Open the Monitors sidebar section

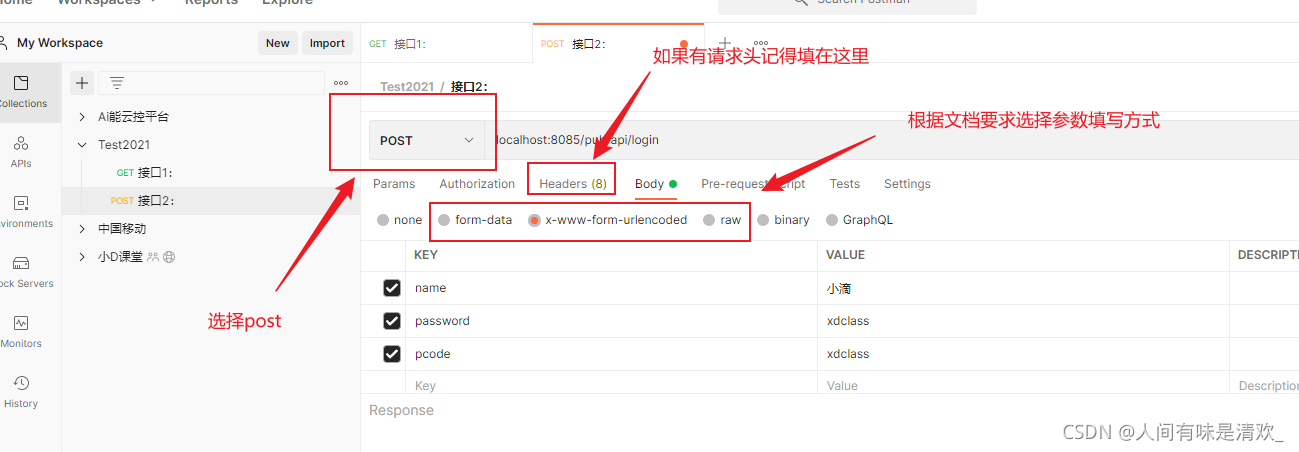(22, 331)
